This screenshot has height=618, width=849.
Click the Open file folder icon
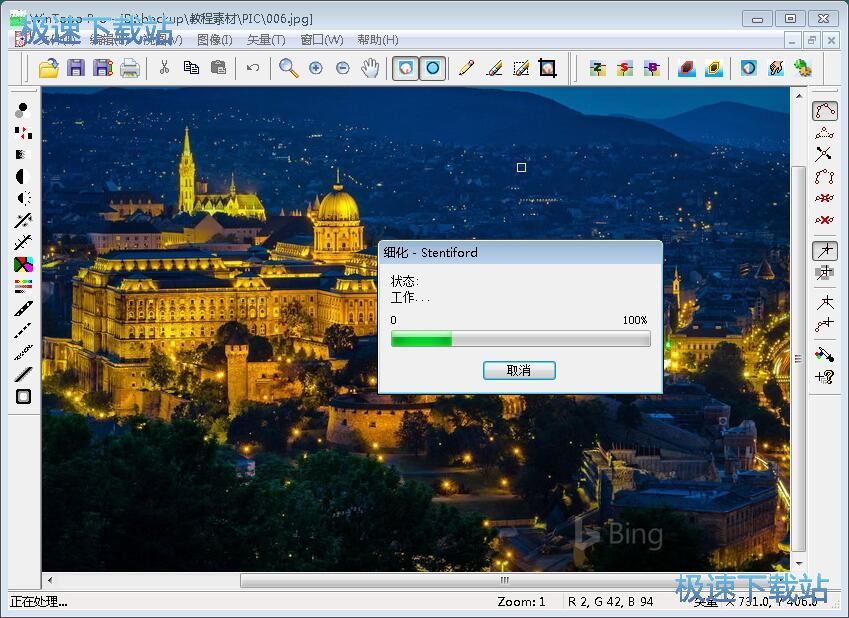(x=48, y=68)
